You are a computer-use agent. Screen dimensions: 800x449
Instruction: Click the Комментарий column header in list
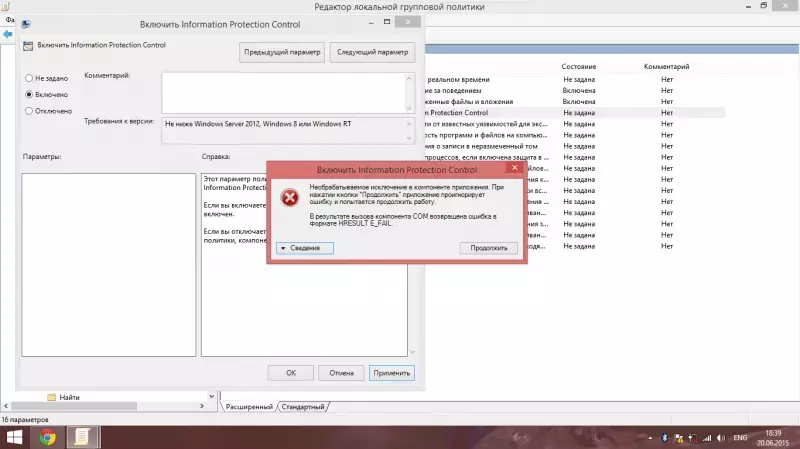[x=666, y=66]
